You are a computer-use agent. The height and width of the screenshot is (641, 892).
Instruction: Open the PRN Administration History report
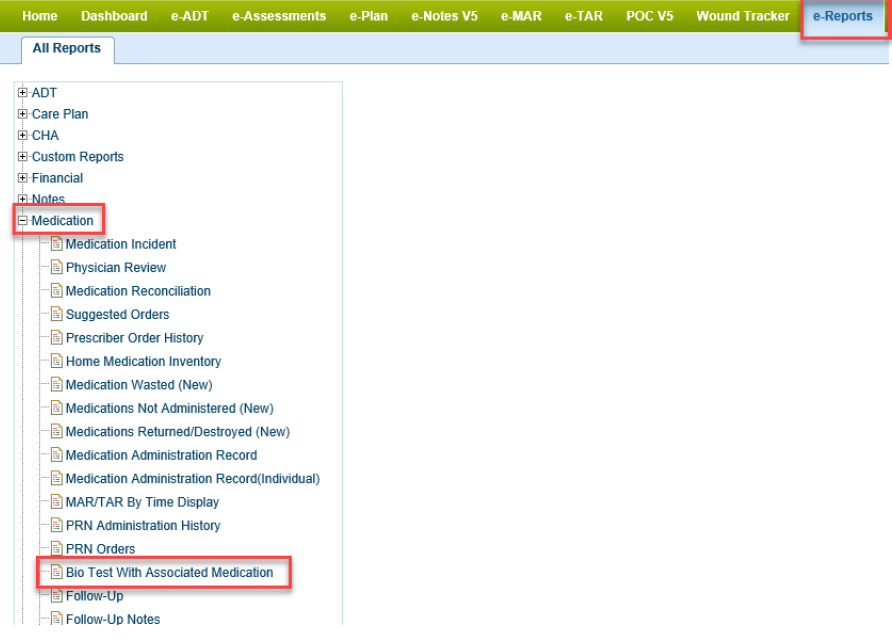[143, 525]
